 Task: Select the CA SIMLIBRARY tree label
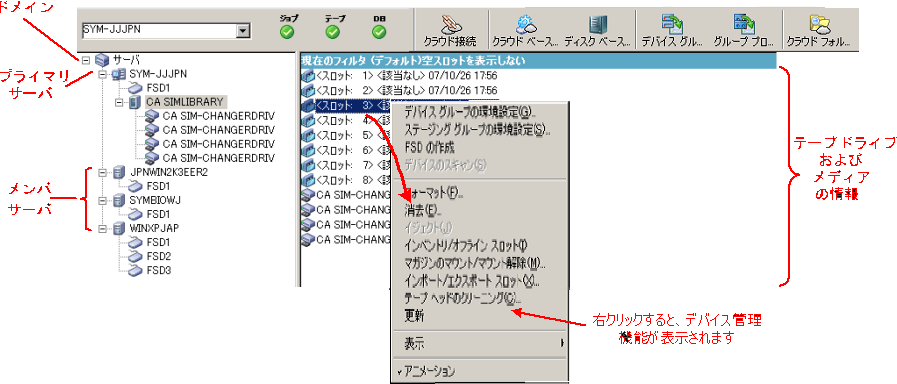[x=184, y=102]
